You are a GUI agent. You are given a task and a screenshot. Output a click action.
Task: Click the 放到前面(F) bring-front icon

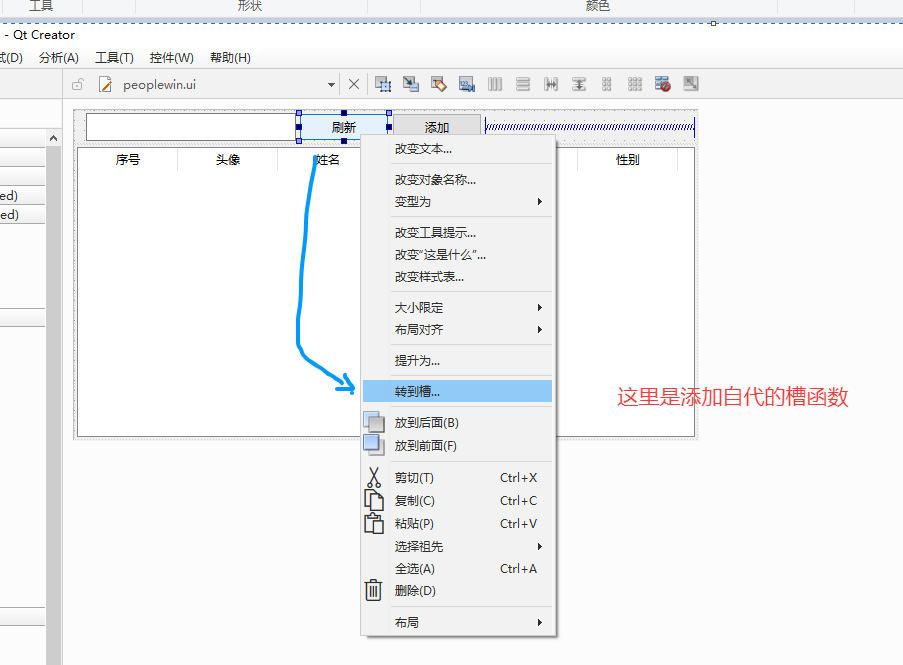(374, 445)
